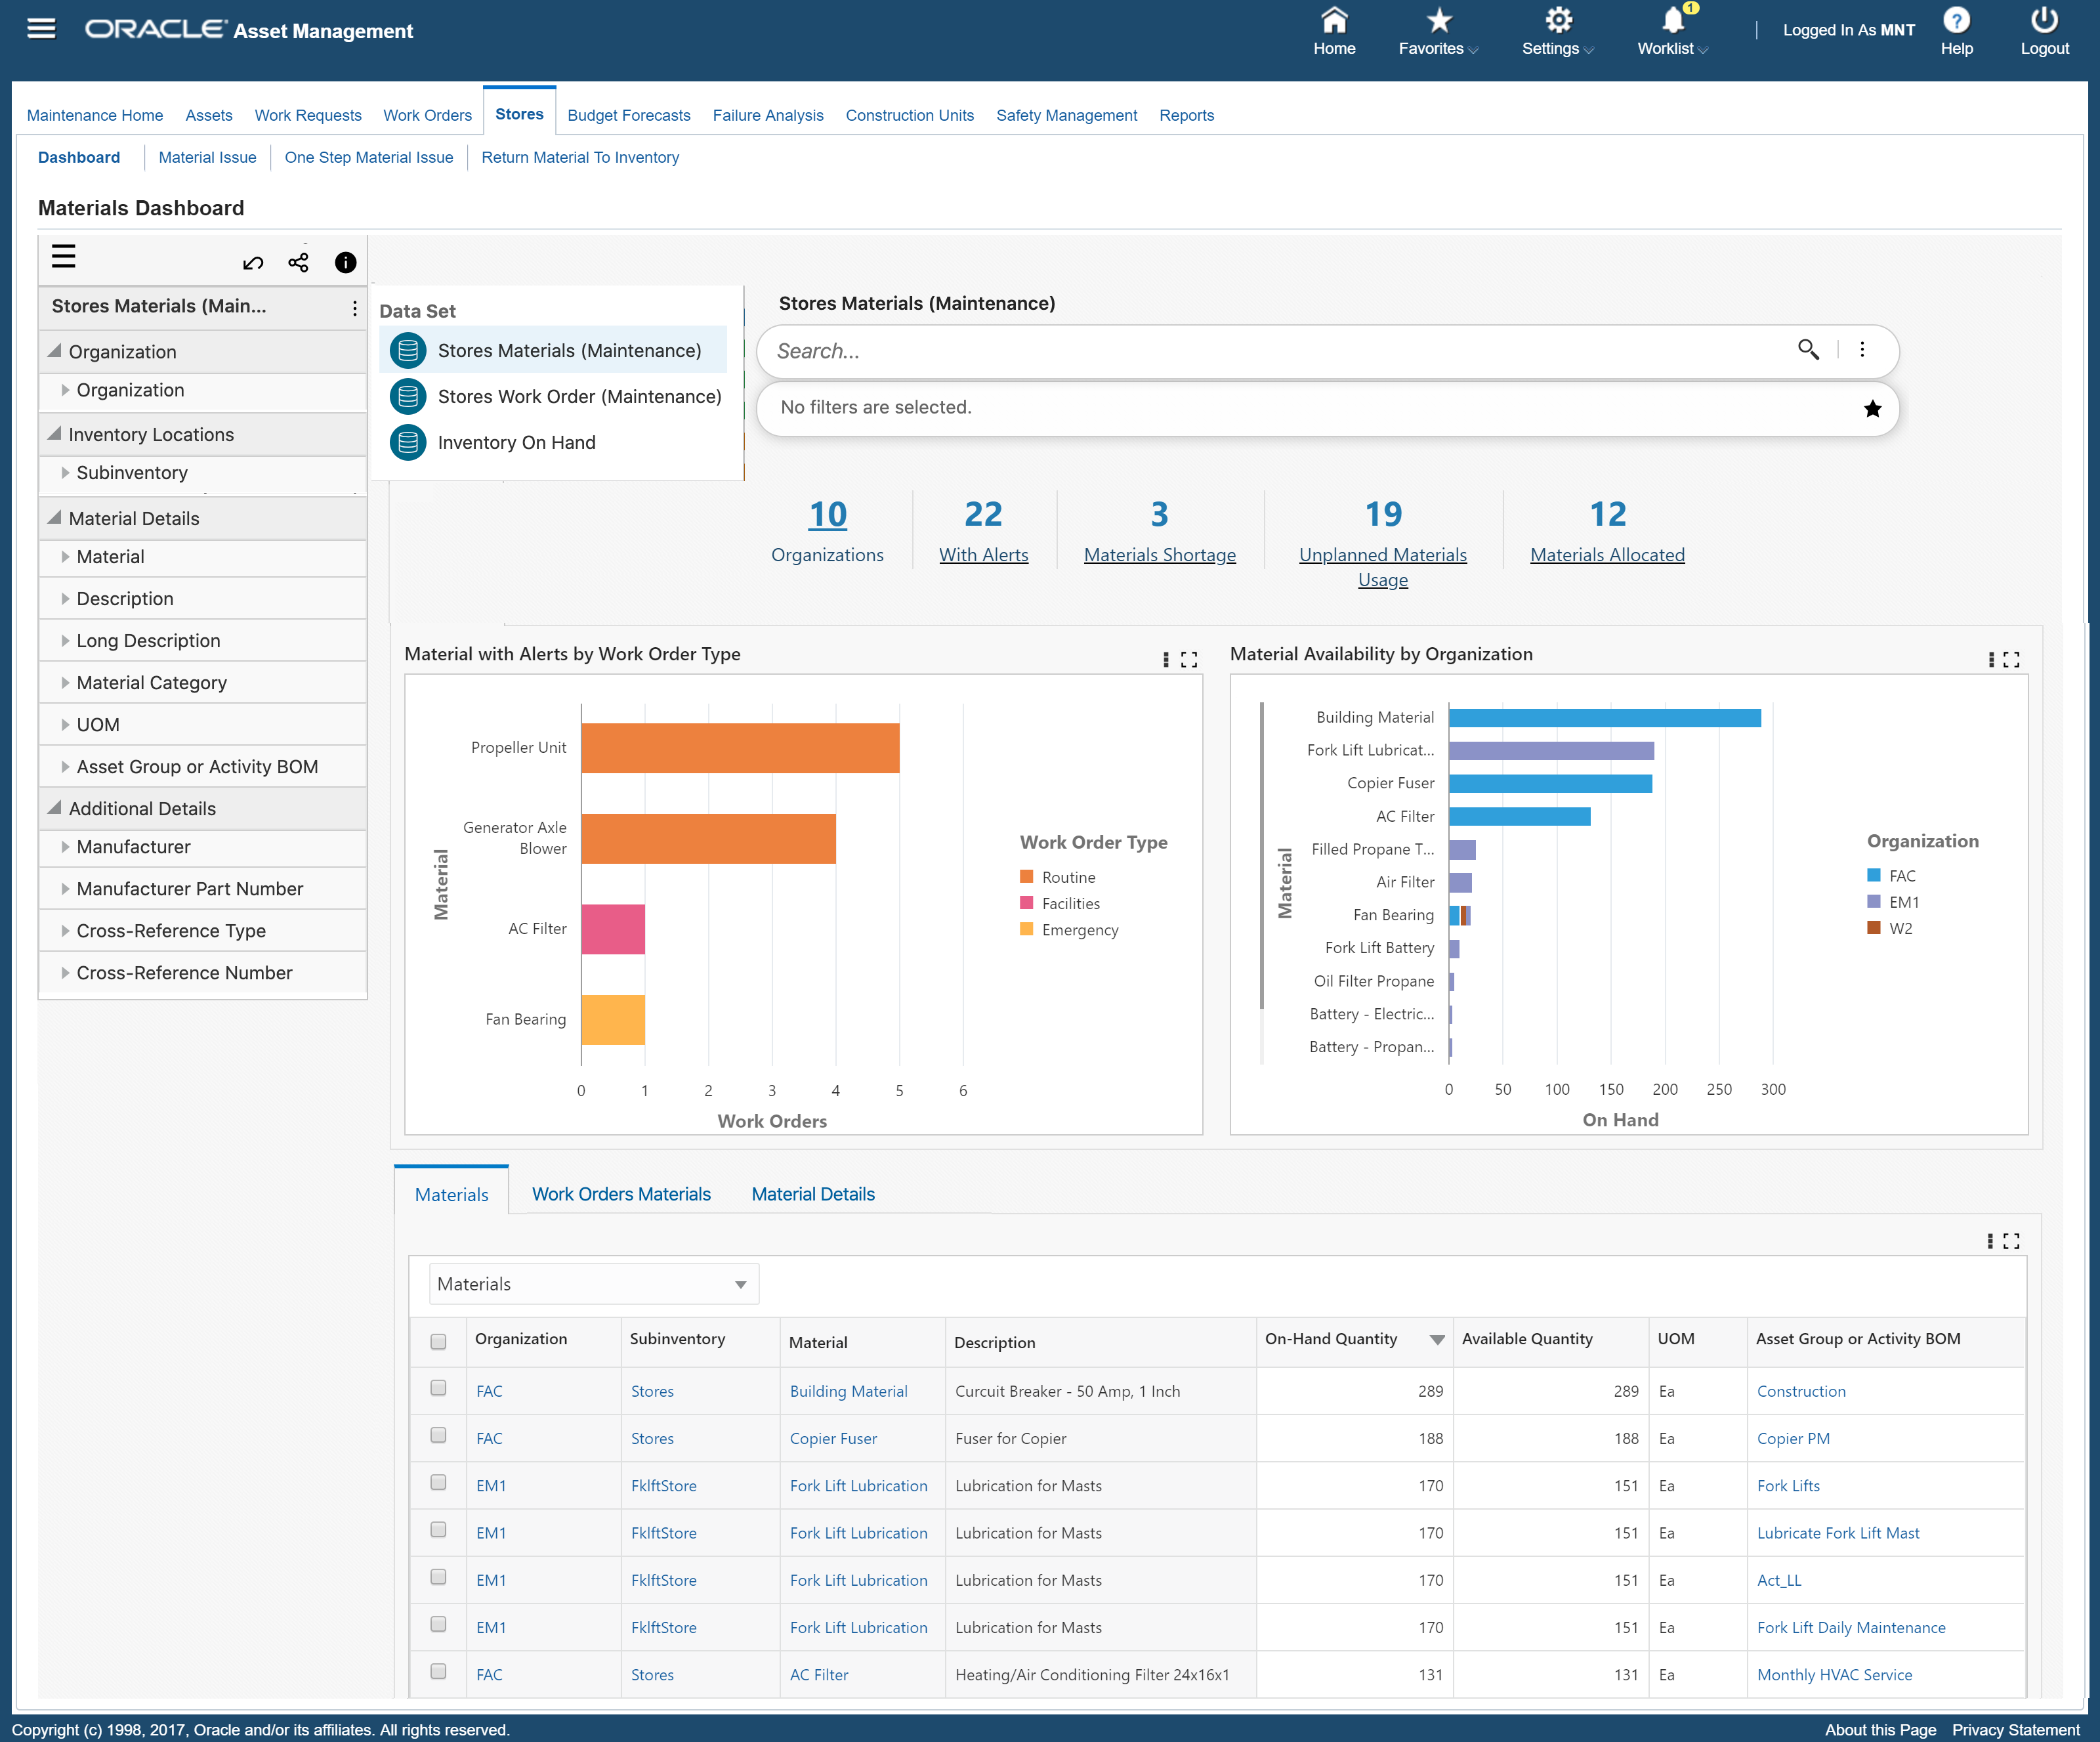Click the search magnifier in the search bar
2100x1742 pixels.
[1809, 350]
